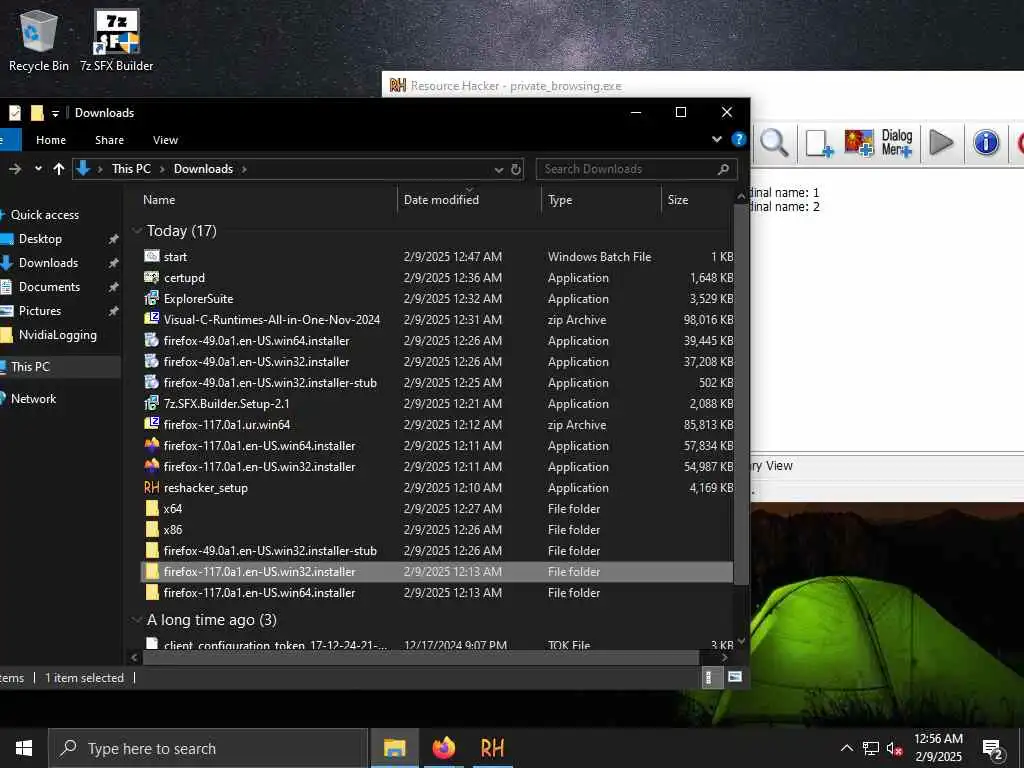The width and height of the screenshot is (1024, 768).
Task: Open the Home ribbon tab
Action: coord(51,140)
